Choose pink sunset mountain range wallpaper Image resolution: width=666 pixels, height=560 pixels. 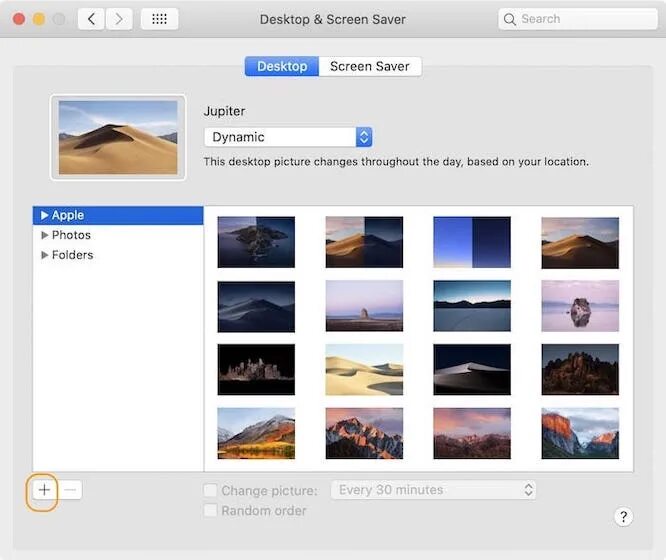tap(472, 433)
